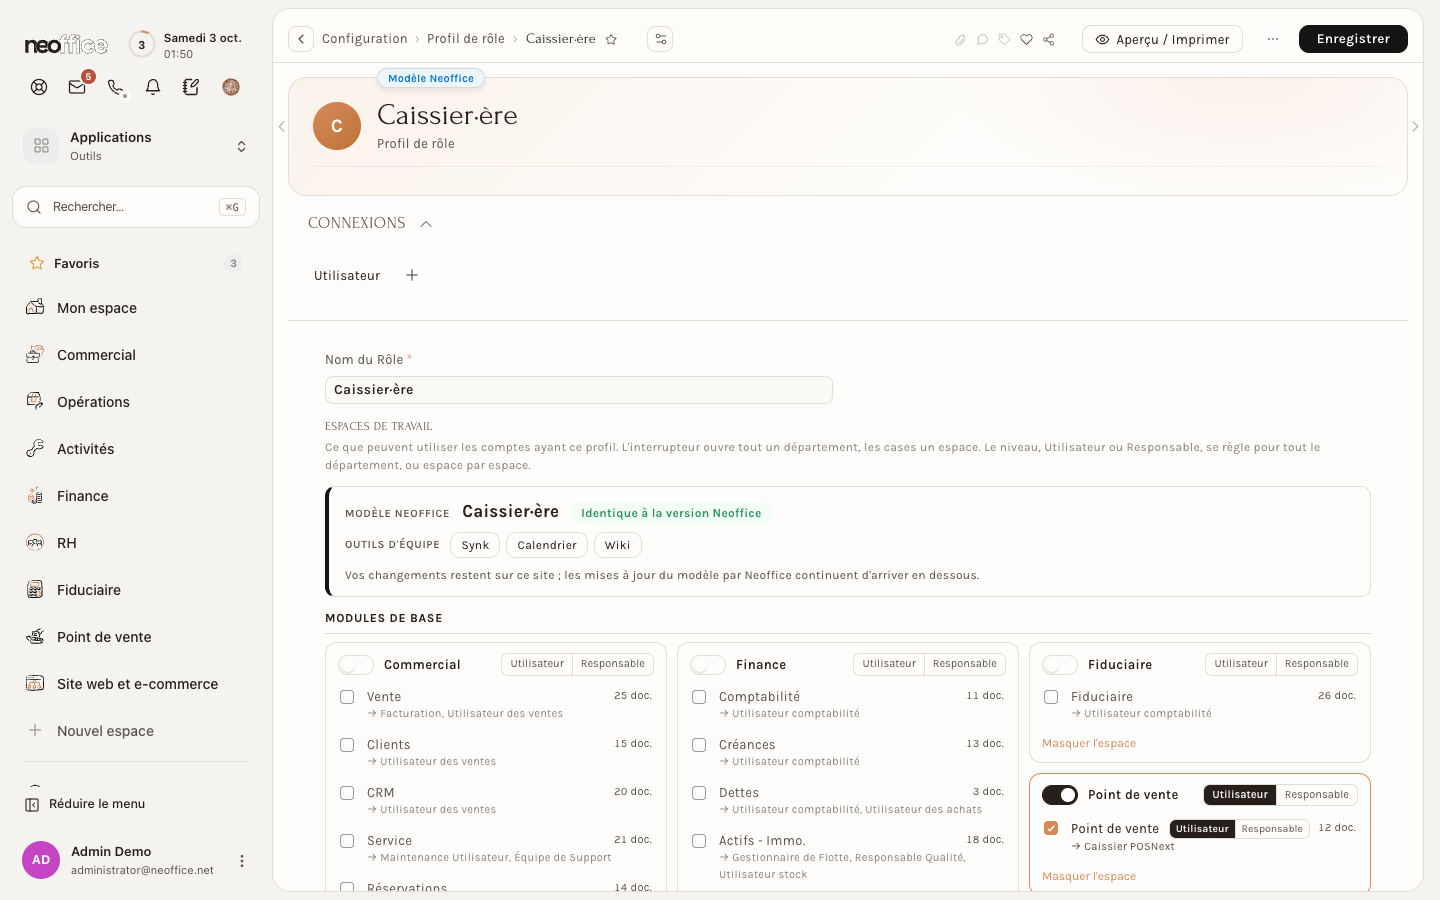Check the Créances workspace checkbox
The width and height of the screenshot is (1440, 900).
(x=699, y=745)
